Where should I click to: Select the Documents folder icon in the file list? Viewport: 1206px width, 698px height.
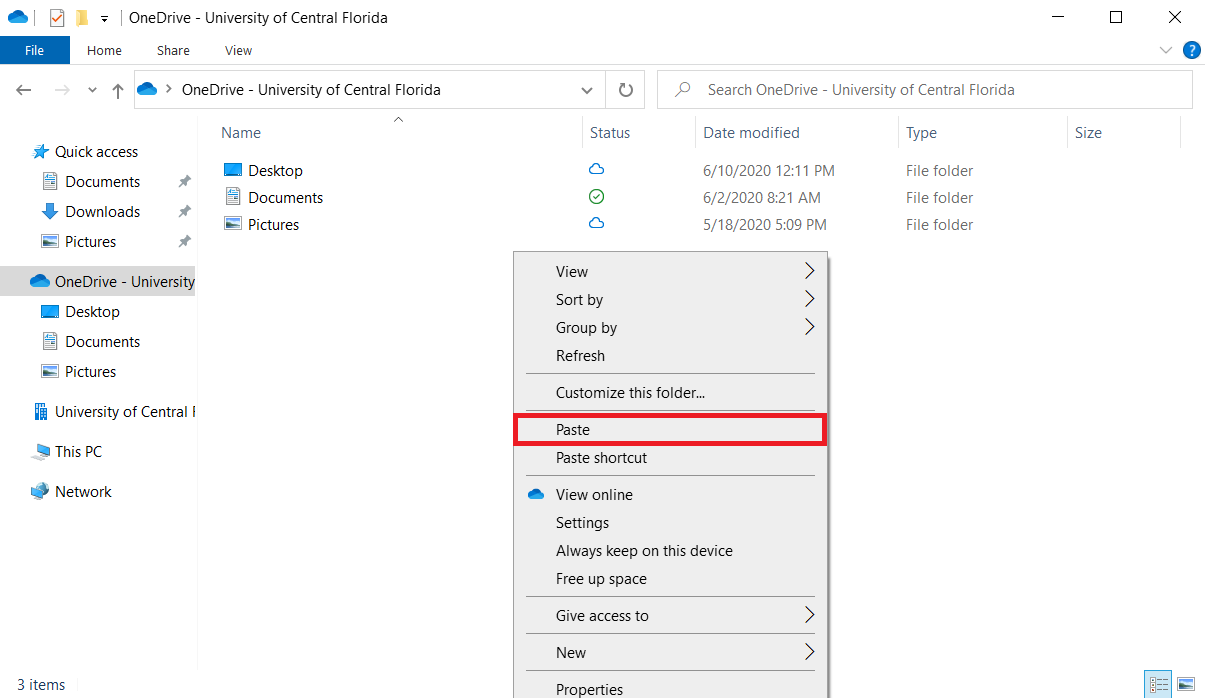233,197
